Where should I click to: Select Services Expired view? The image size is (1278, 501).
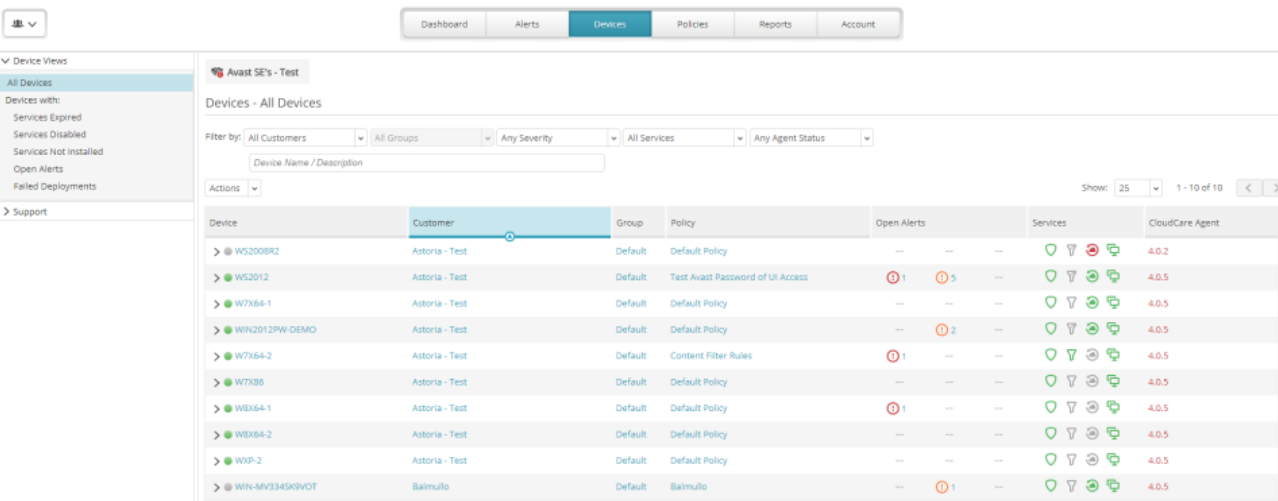47,117
